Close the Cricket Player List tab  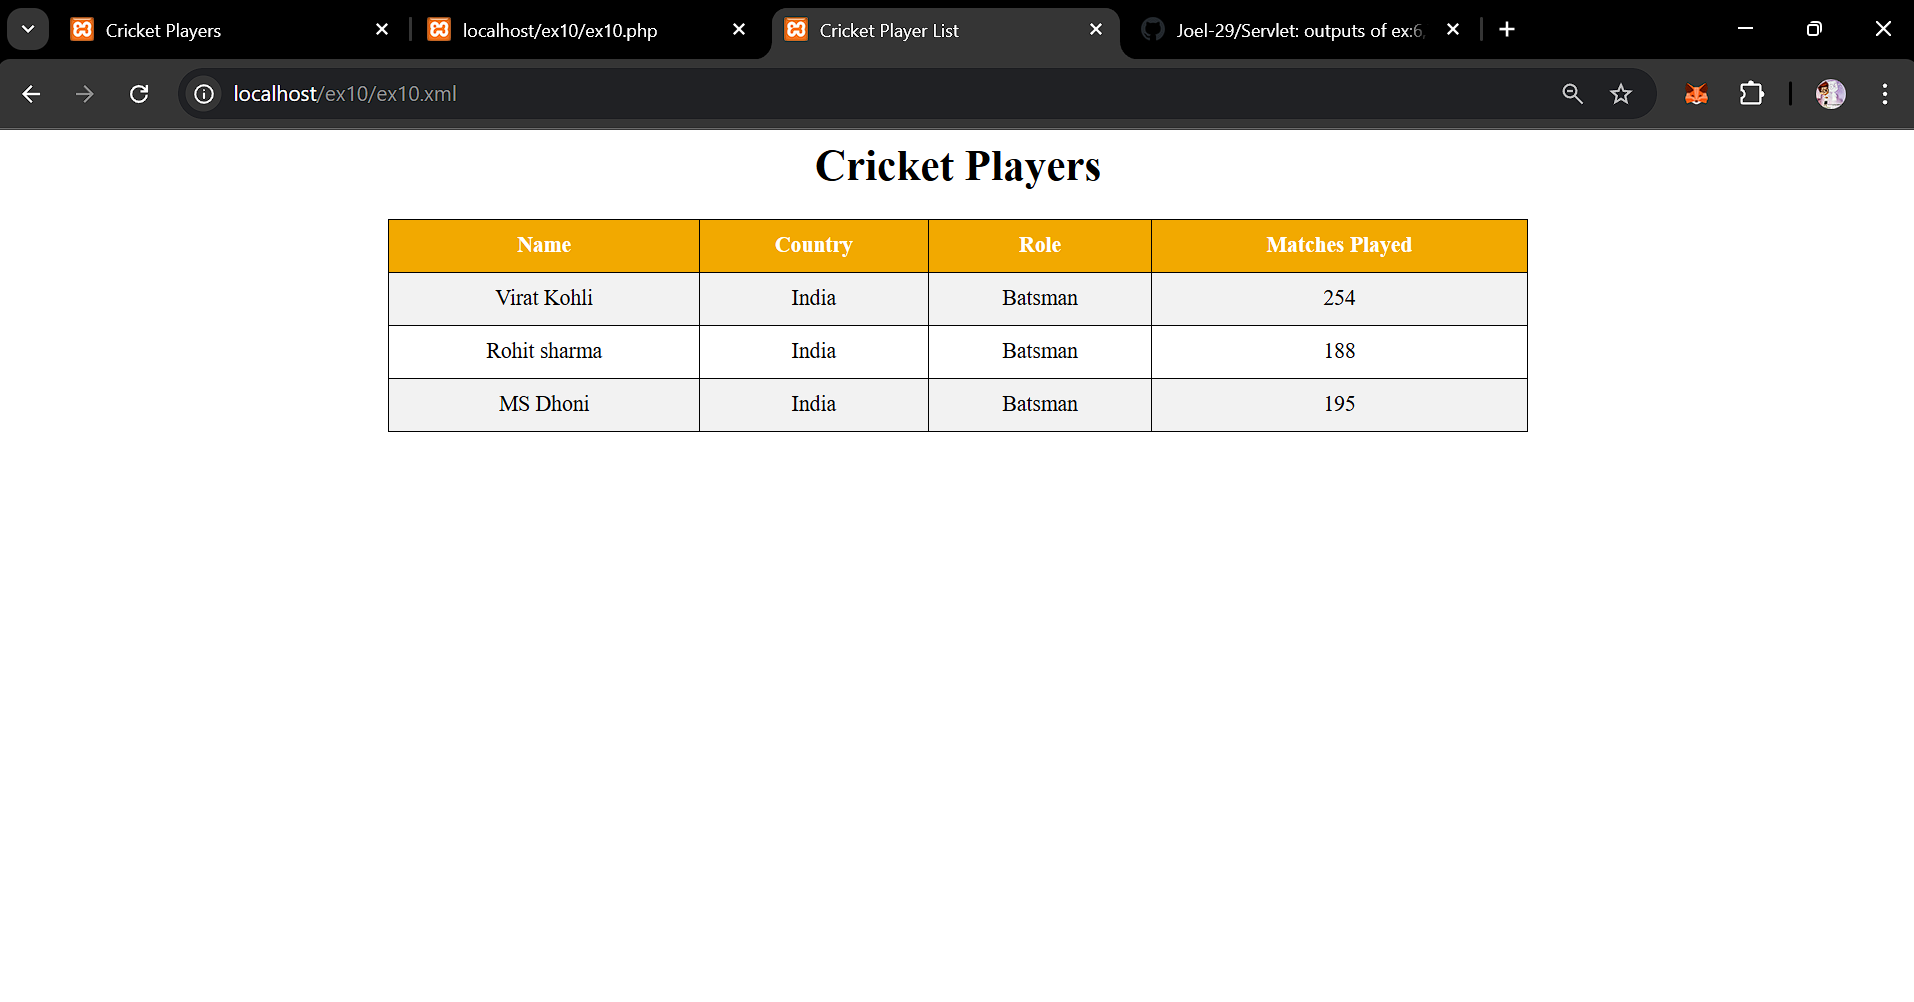click(x=1096, y=30)
